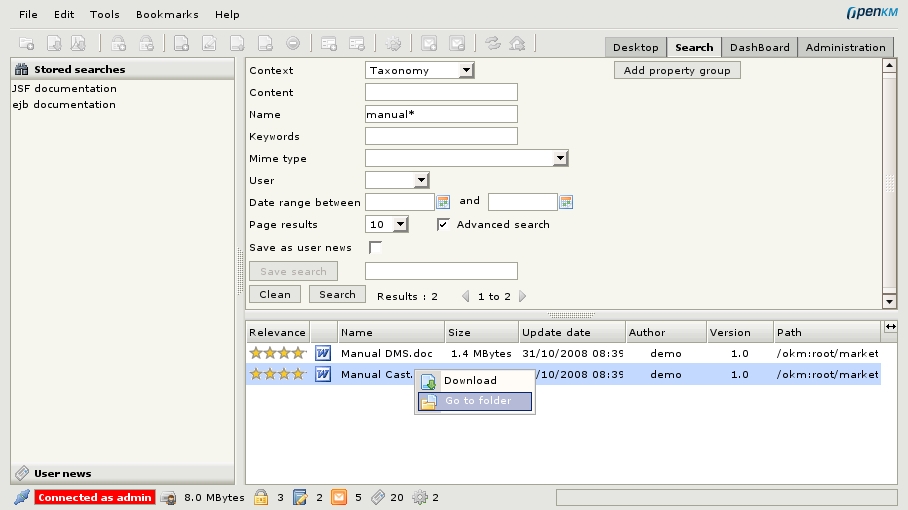Click the cancel check-out toolbar icon
Viewport: 908px width, 510px height.
[x=265, y=43]
